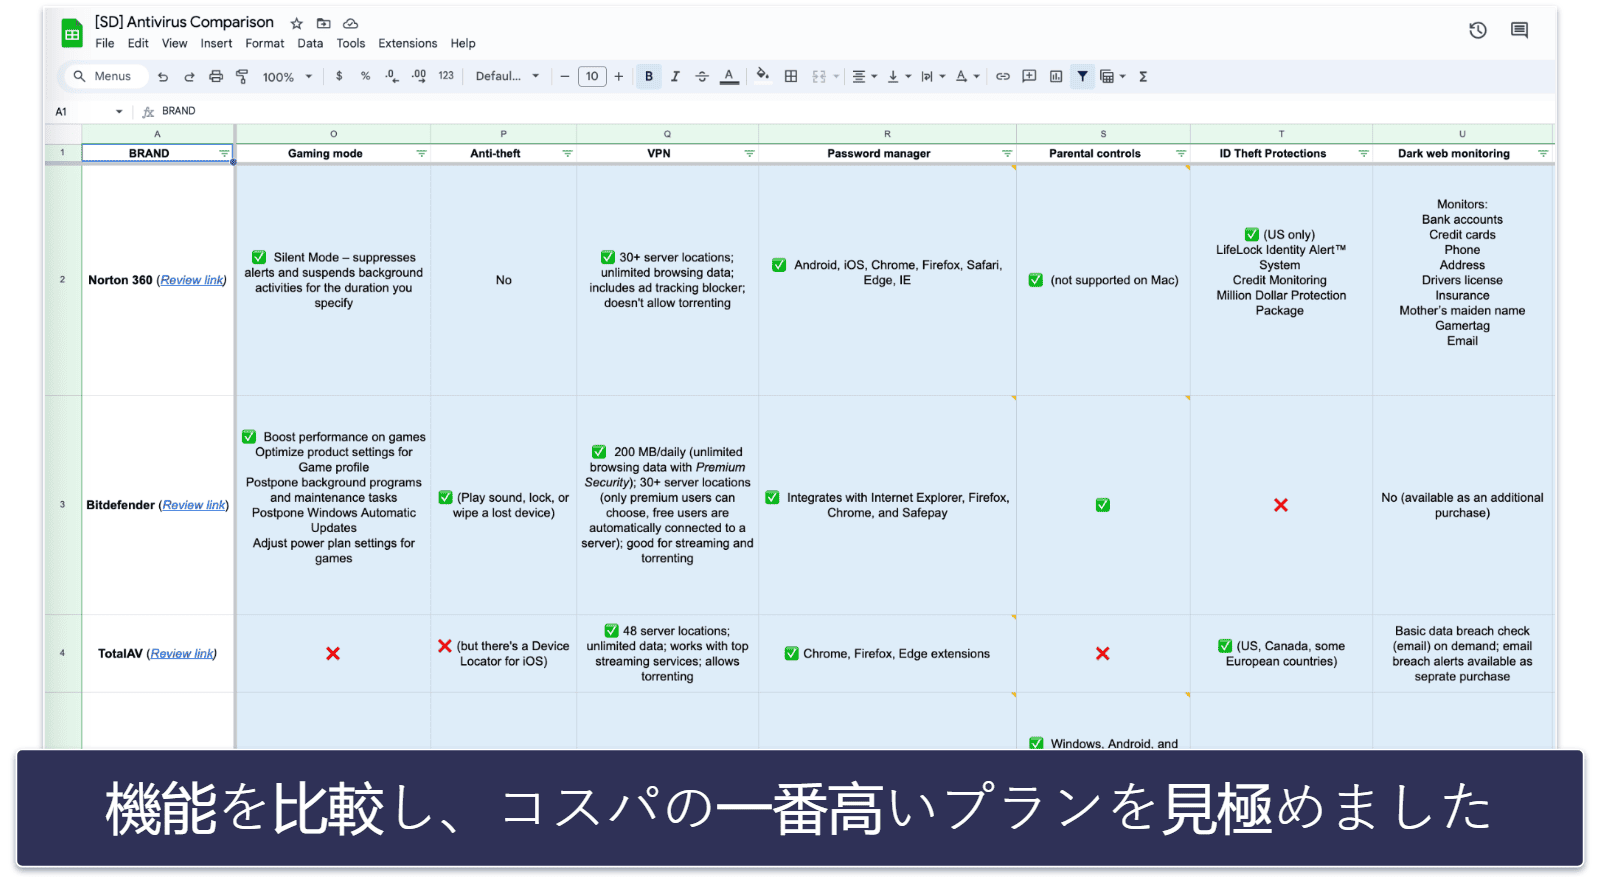This screenshot has width=1599, height=877.
Task: Decrease decimal places
Action: (392, 76)
